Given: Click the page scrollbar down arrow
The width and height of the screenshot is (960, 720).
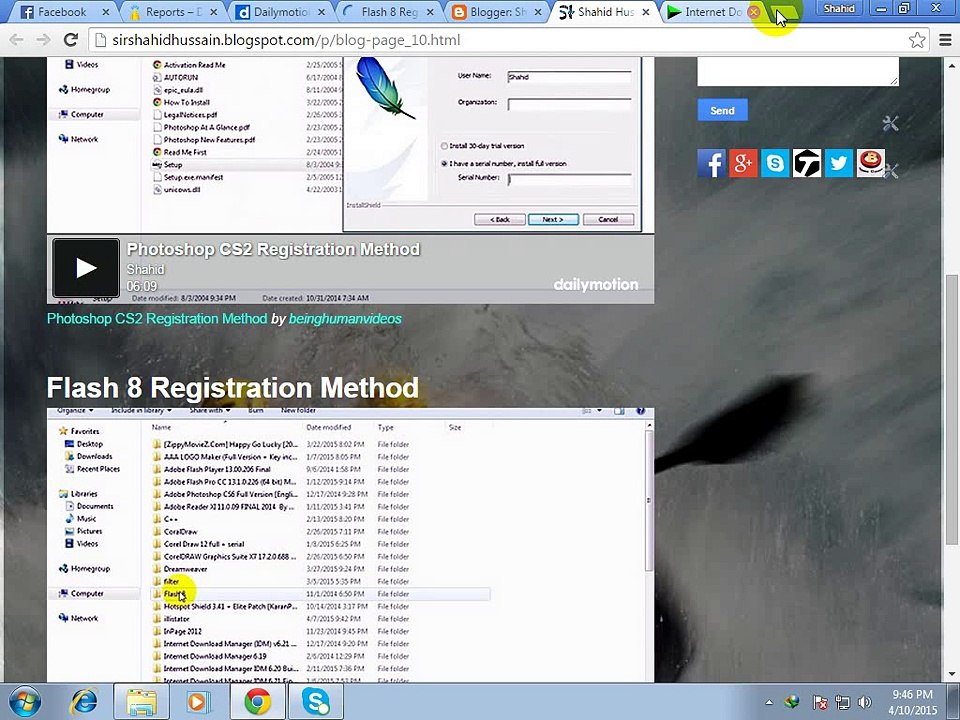Looking at the screenshot, I should pos(952,675).
